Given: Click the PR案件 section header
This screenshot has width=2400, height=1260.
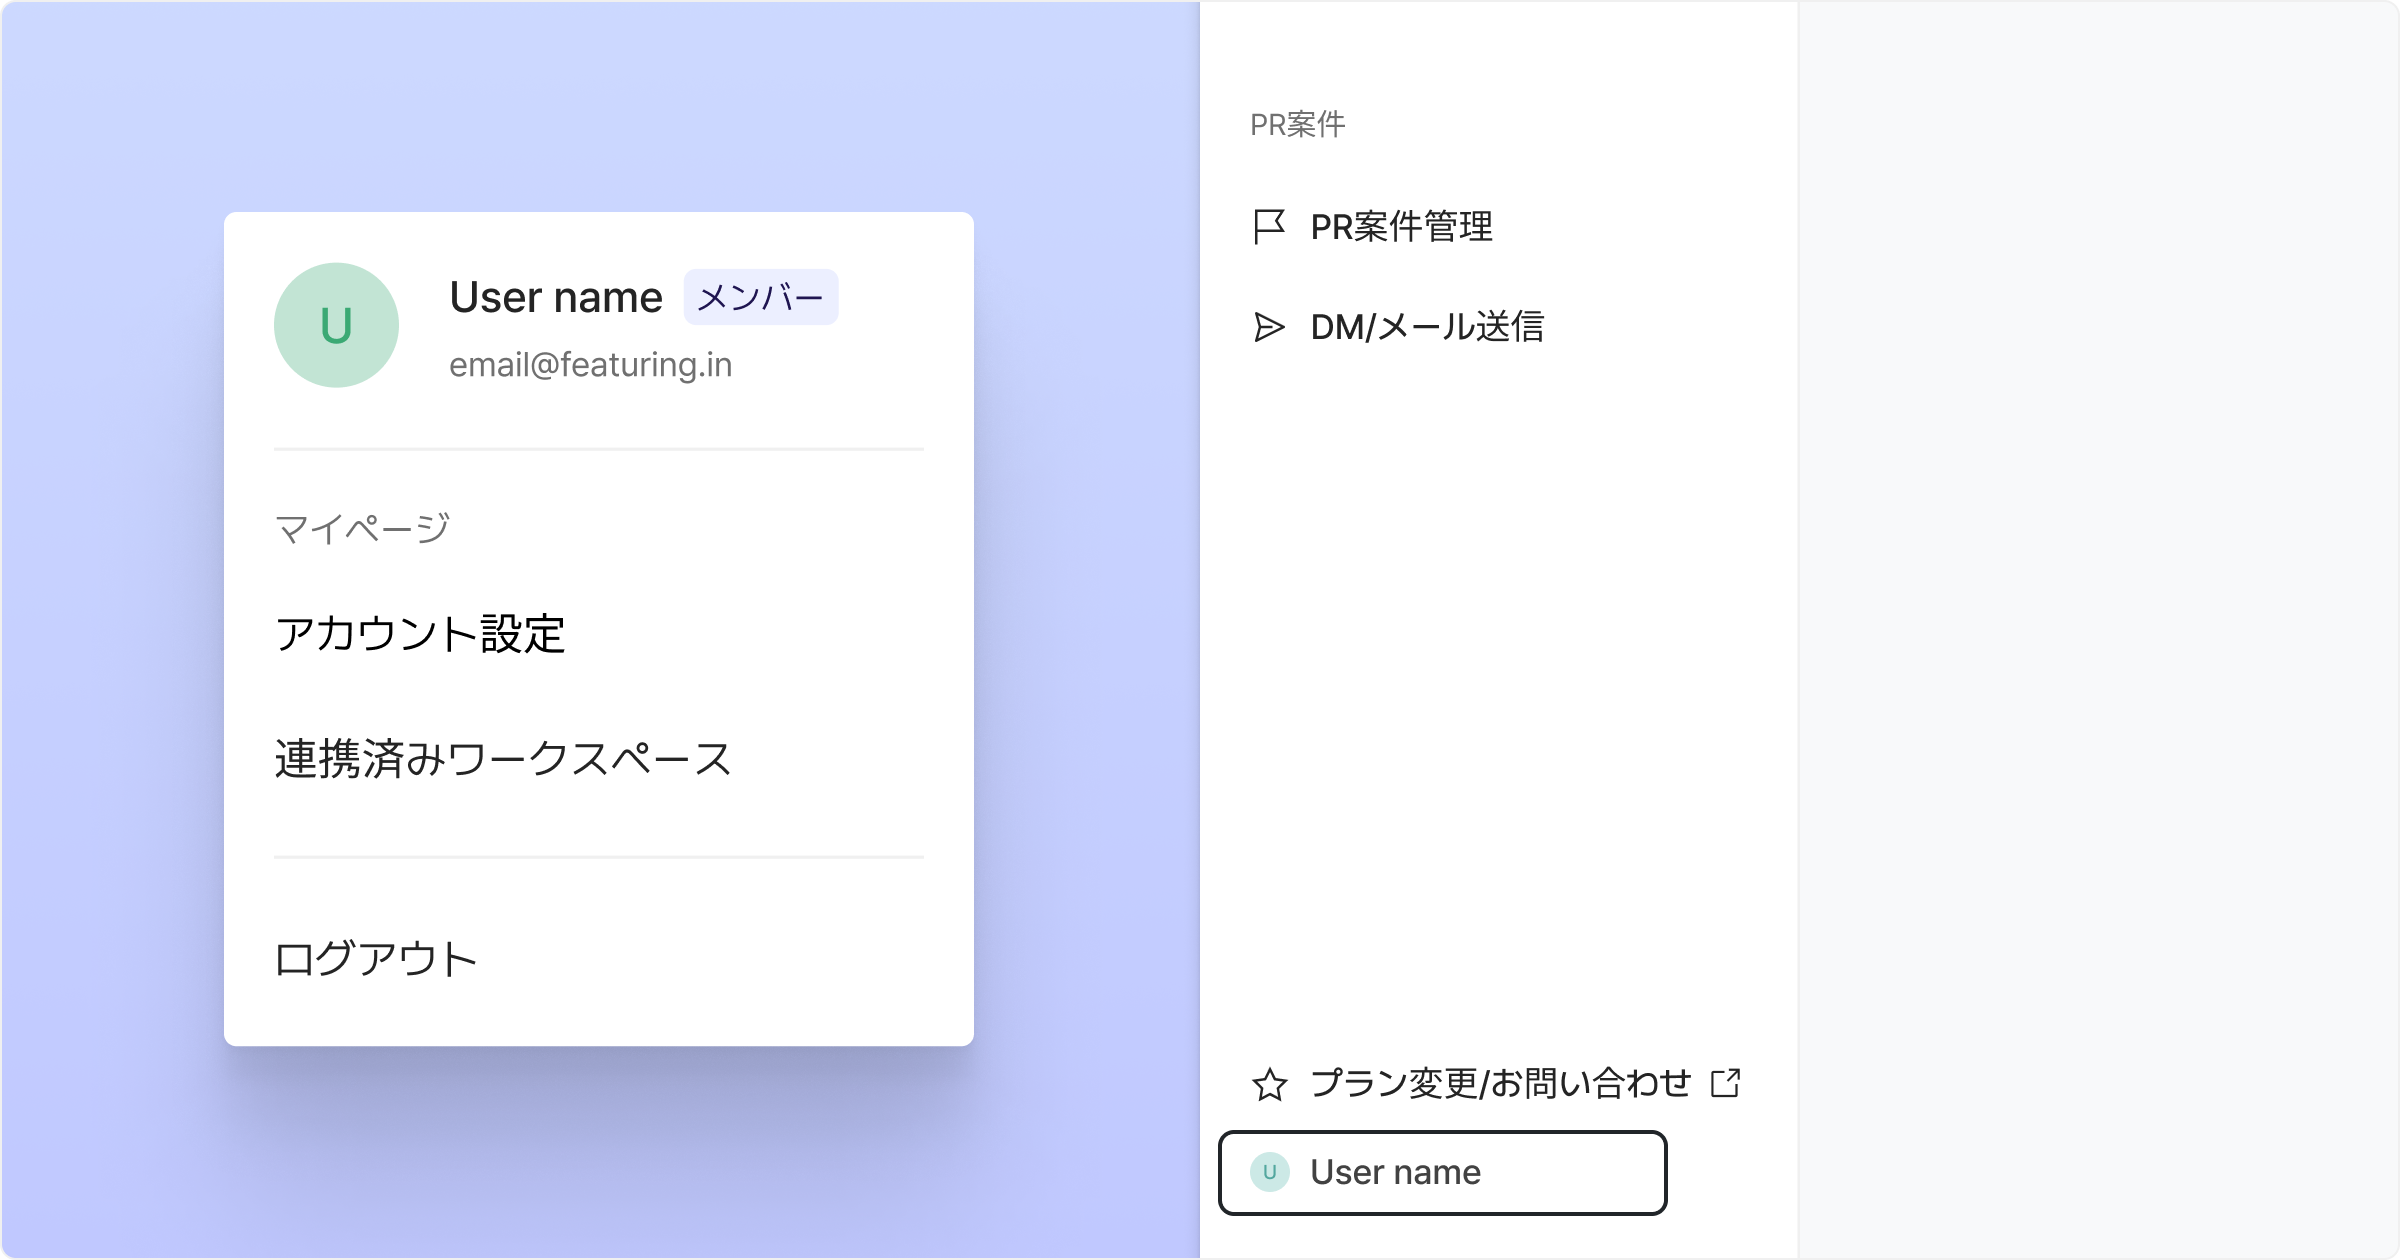Looking at the screenshot, I should click(x=1297, y=125).
